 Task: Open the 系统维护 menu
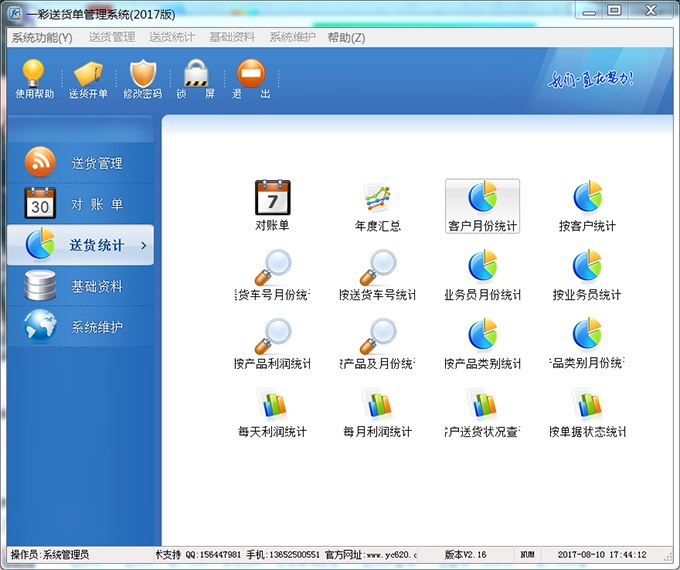[292, 38]
